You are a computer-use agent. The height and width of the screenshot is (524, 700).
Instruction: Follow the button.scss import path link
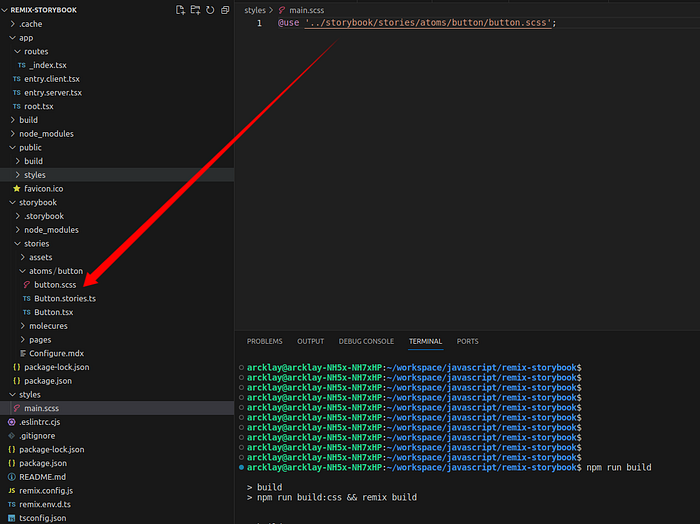coord(429,23)
